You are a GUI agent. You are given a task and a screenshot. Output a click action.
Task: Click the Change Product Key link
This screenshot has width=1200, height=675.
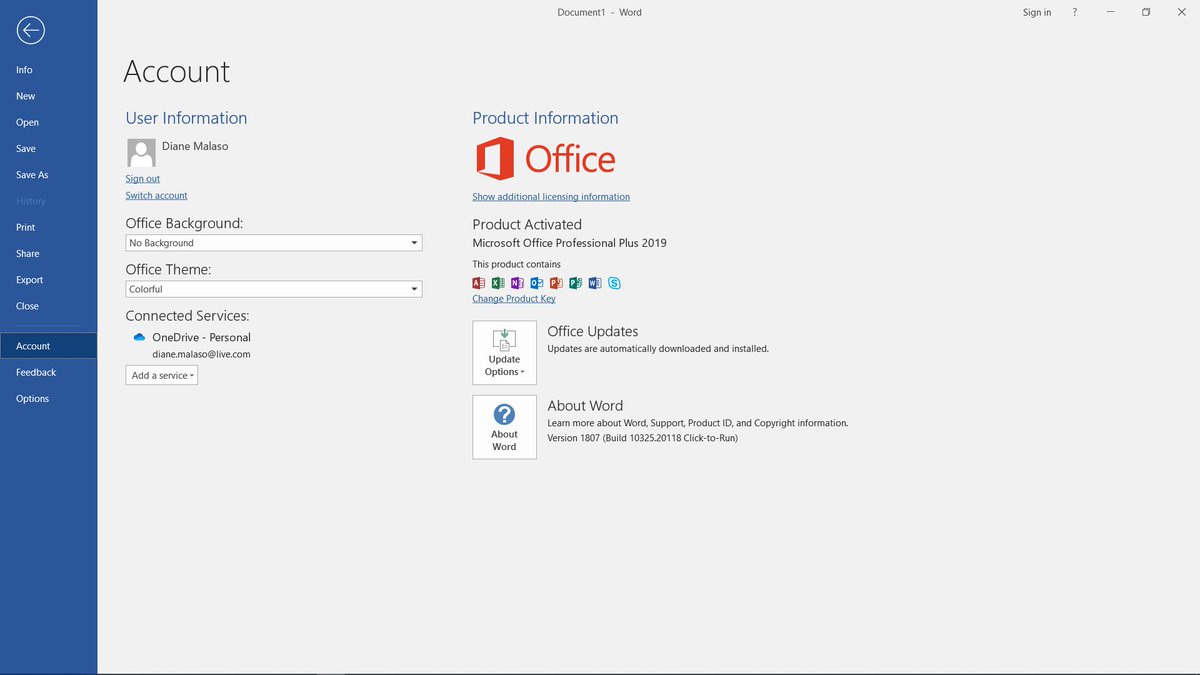(514, 299)
